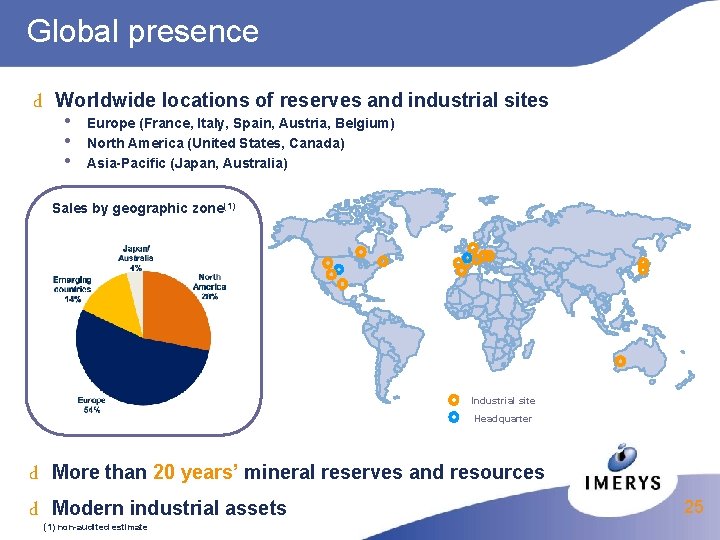Select the 'Asia-Pacific (Japan, Australia)' bullet
Viewport: 720px width, 540px height.
point(187,163)
